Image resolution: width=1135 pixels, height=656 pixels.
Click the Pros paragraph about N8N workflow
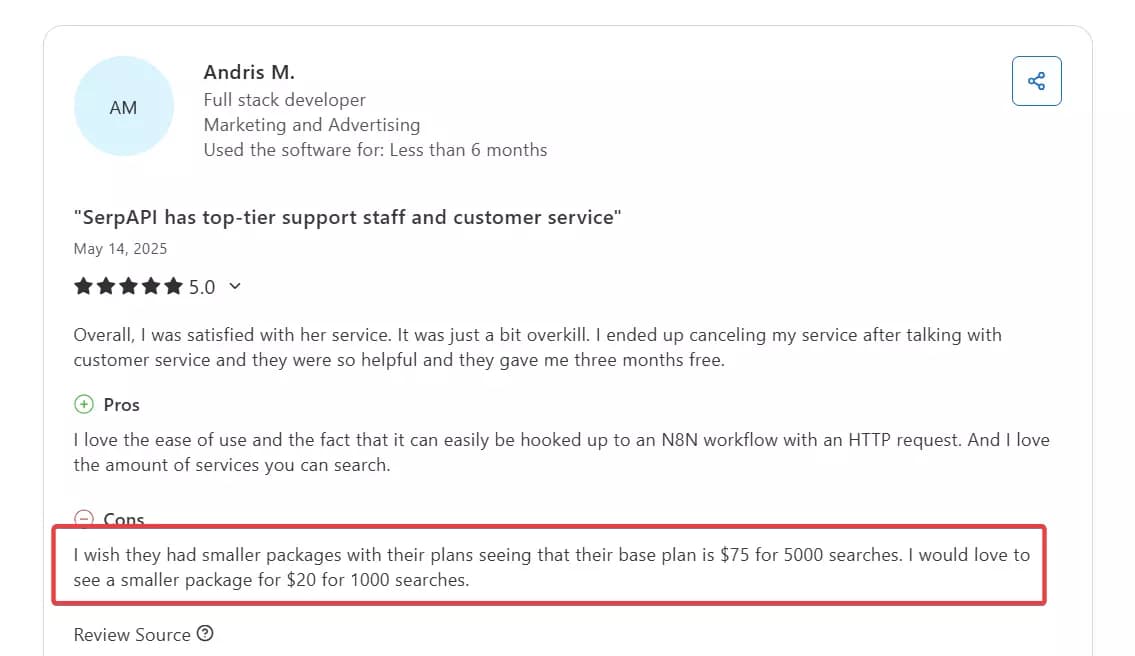tap(561, 452)
